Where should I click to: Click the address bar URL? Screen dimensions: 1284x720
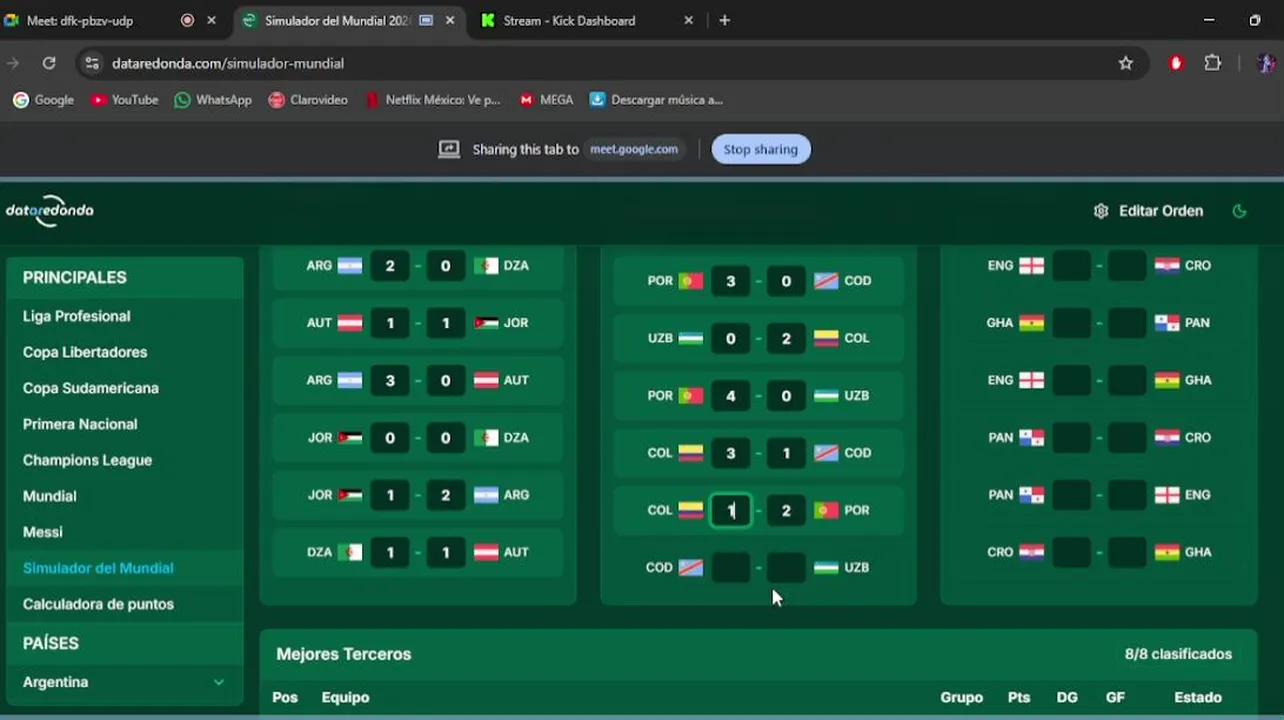tap(228, 63)
